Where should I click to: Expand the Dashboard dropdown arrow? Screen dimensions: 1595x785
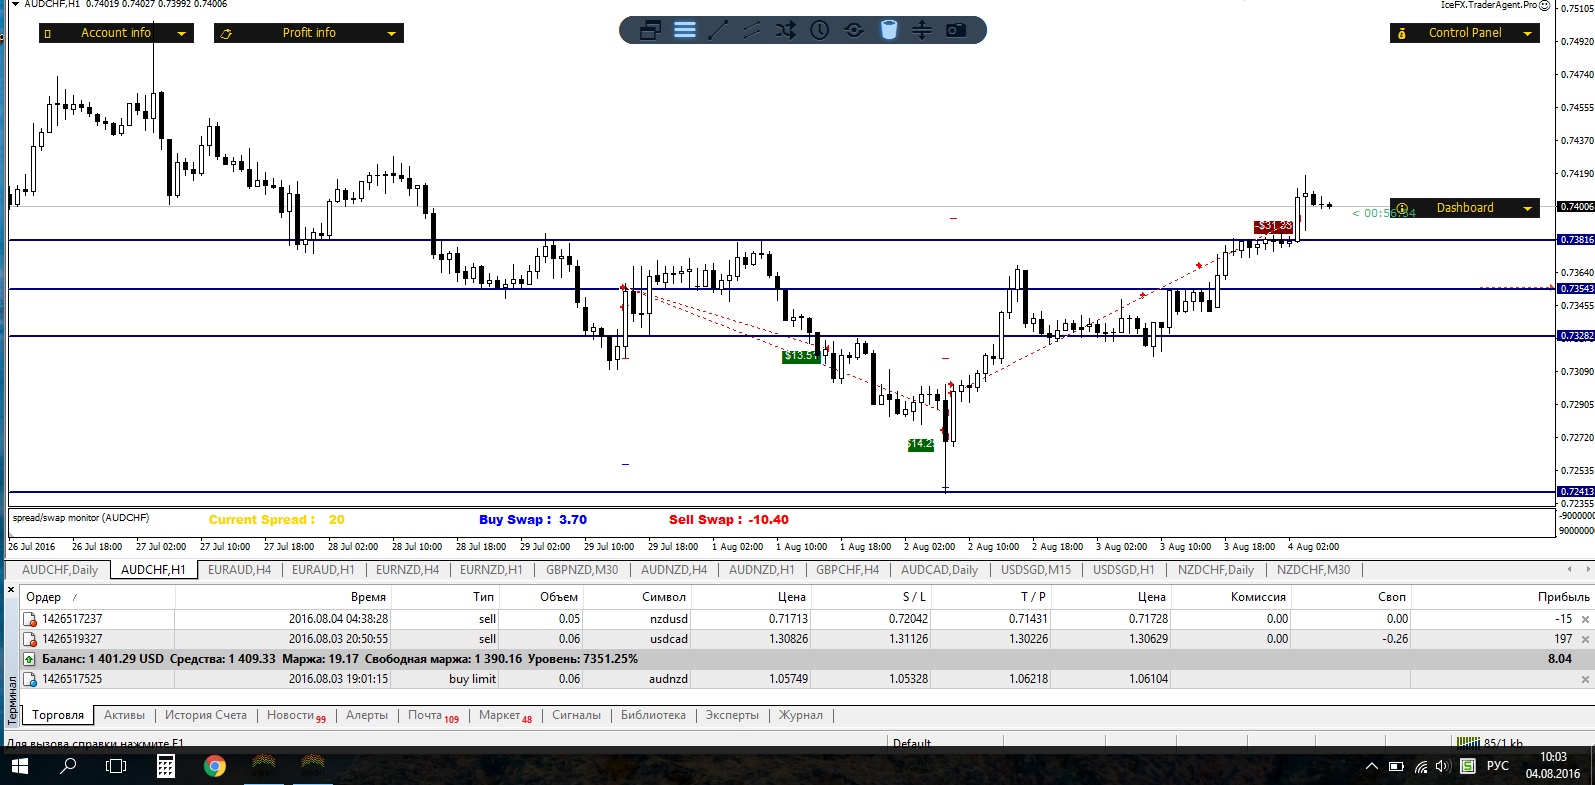(x=1527, y=209)
